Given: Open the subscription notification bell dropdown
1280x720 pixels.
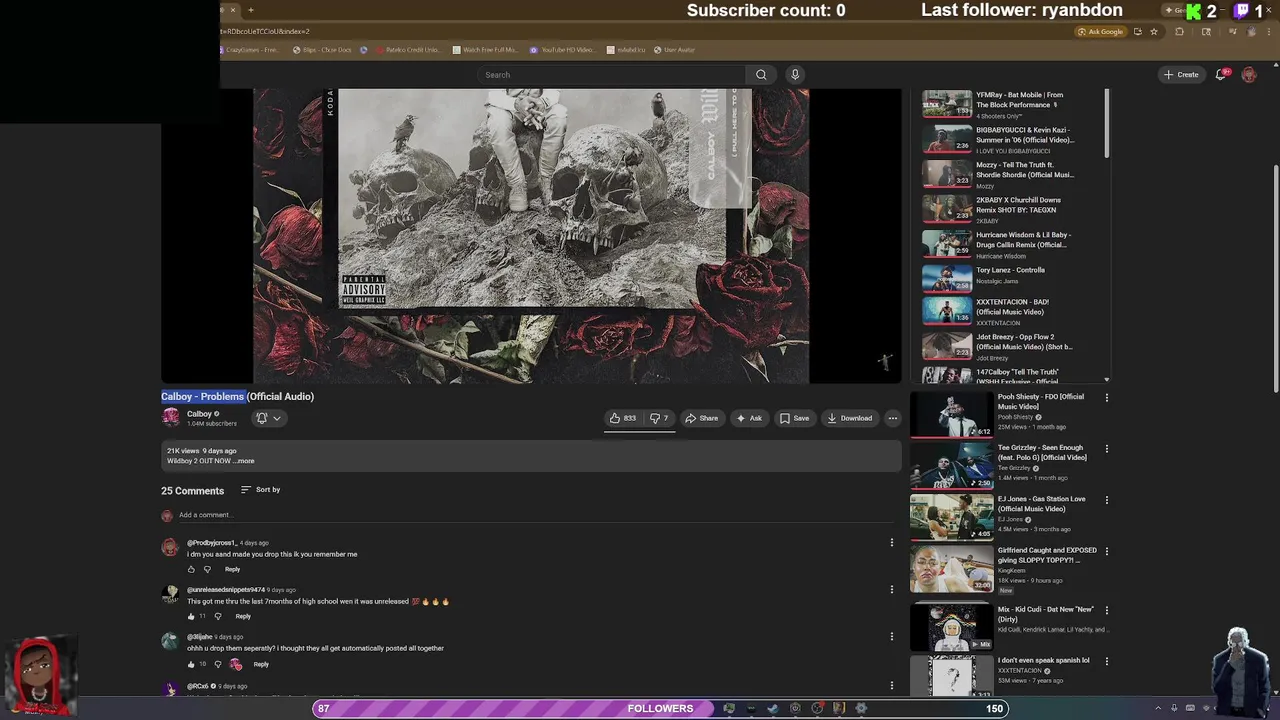Looking at the screenshot, I should 268,418.
